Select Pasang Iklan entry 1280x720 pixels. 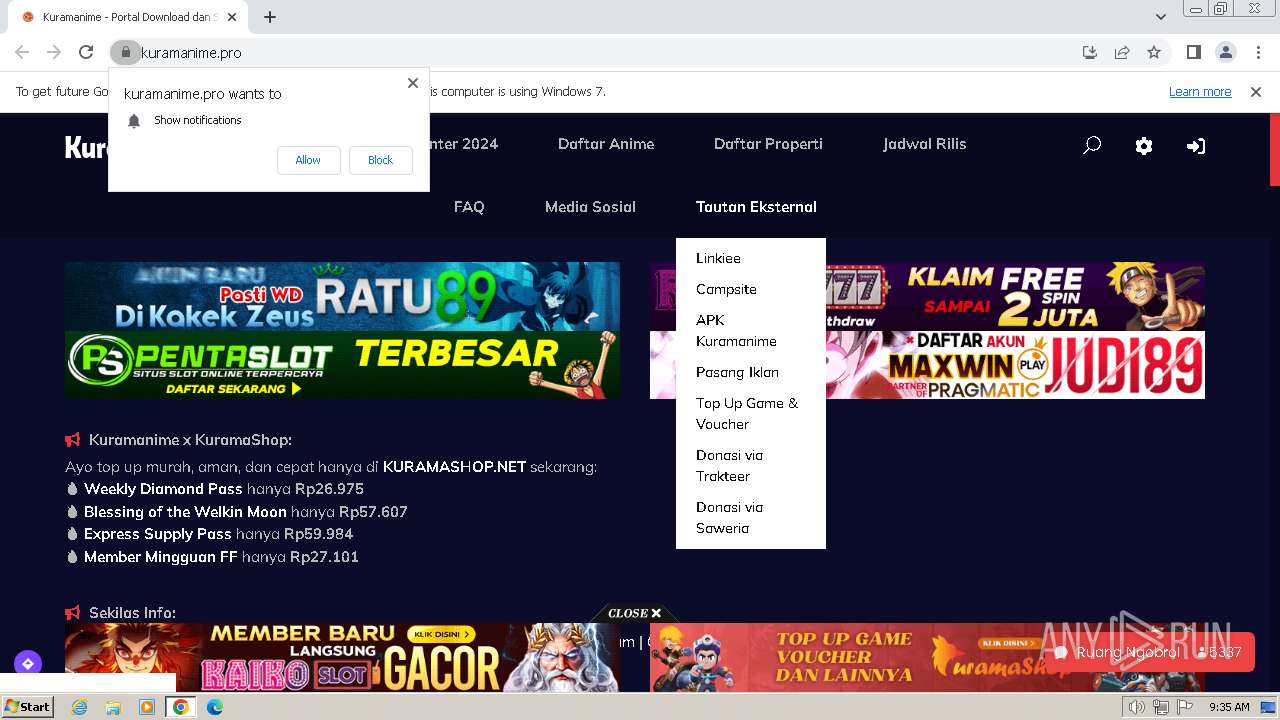tap(737, 372)
